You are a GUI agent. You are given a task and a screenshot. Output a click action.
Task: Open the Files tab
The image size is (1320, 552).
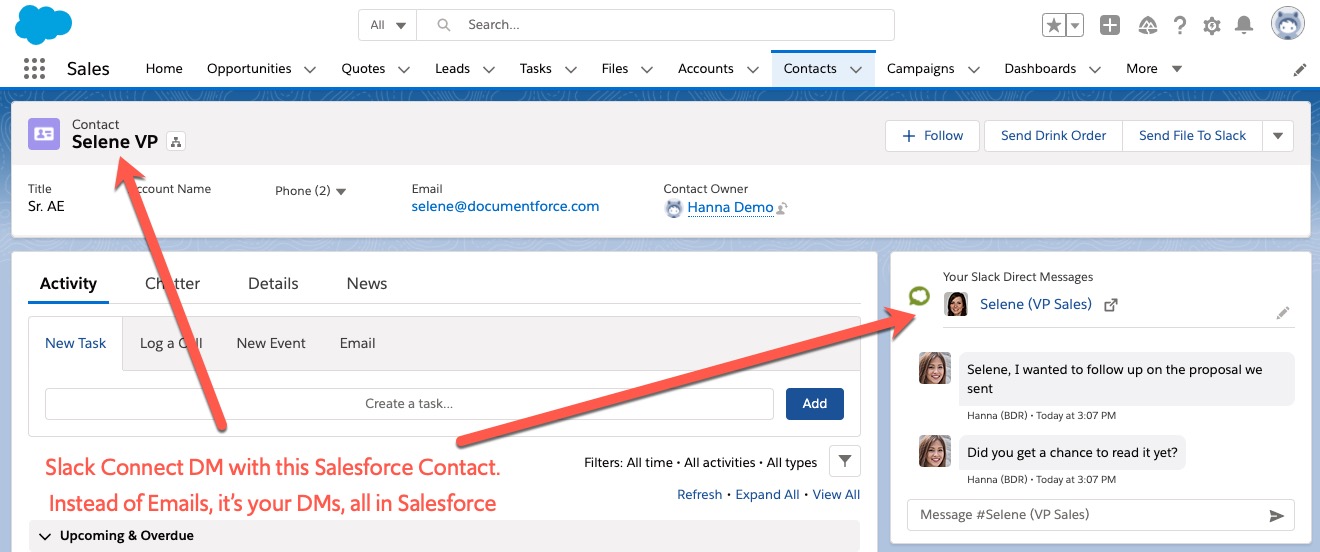tap(615, 69)
